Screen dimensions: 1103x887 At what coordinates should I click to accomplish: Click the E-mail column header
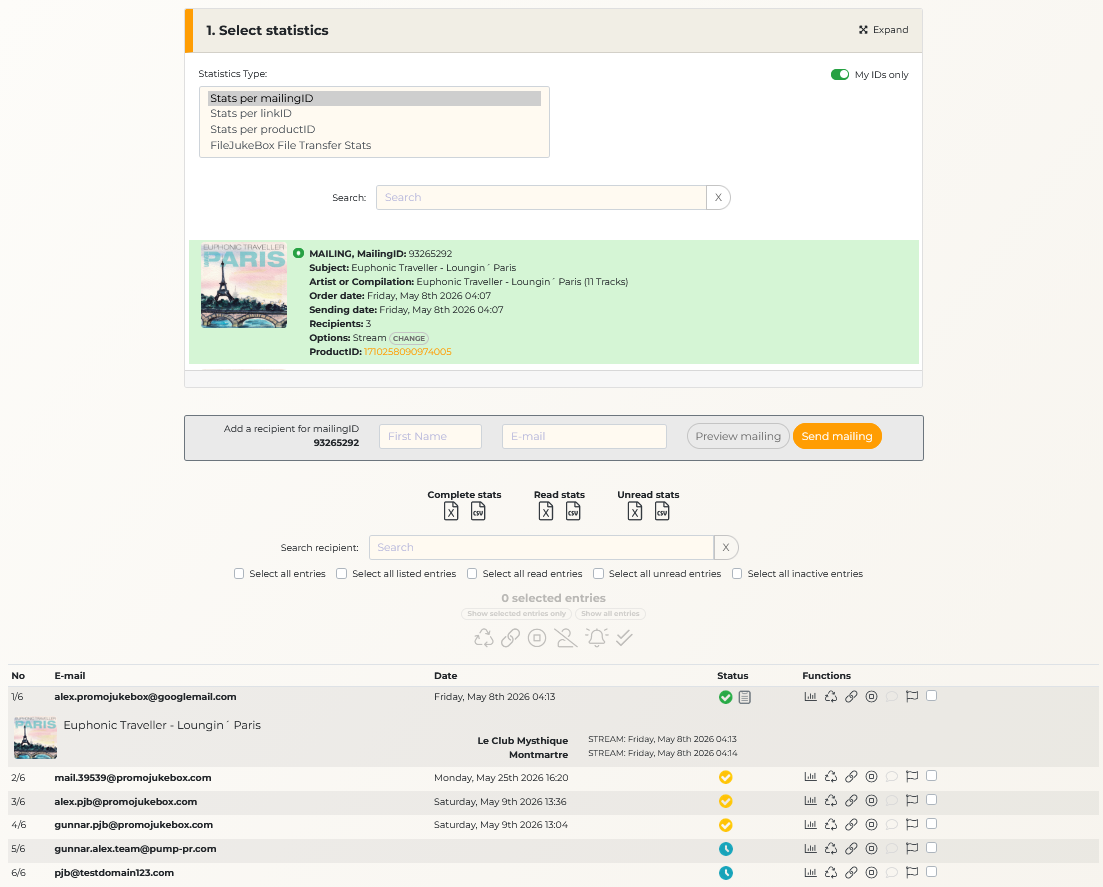pos(70,676)
